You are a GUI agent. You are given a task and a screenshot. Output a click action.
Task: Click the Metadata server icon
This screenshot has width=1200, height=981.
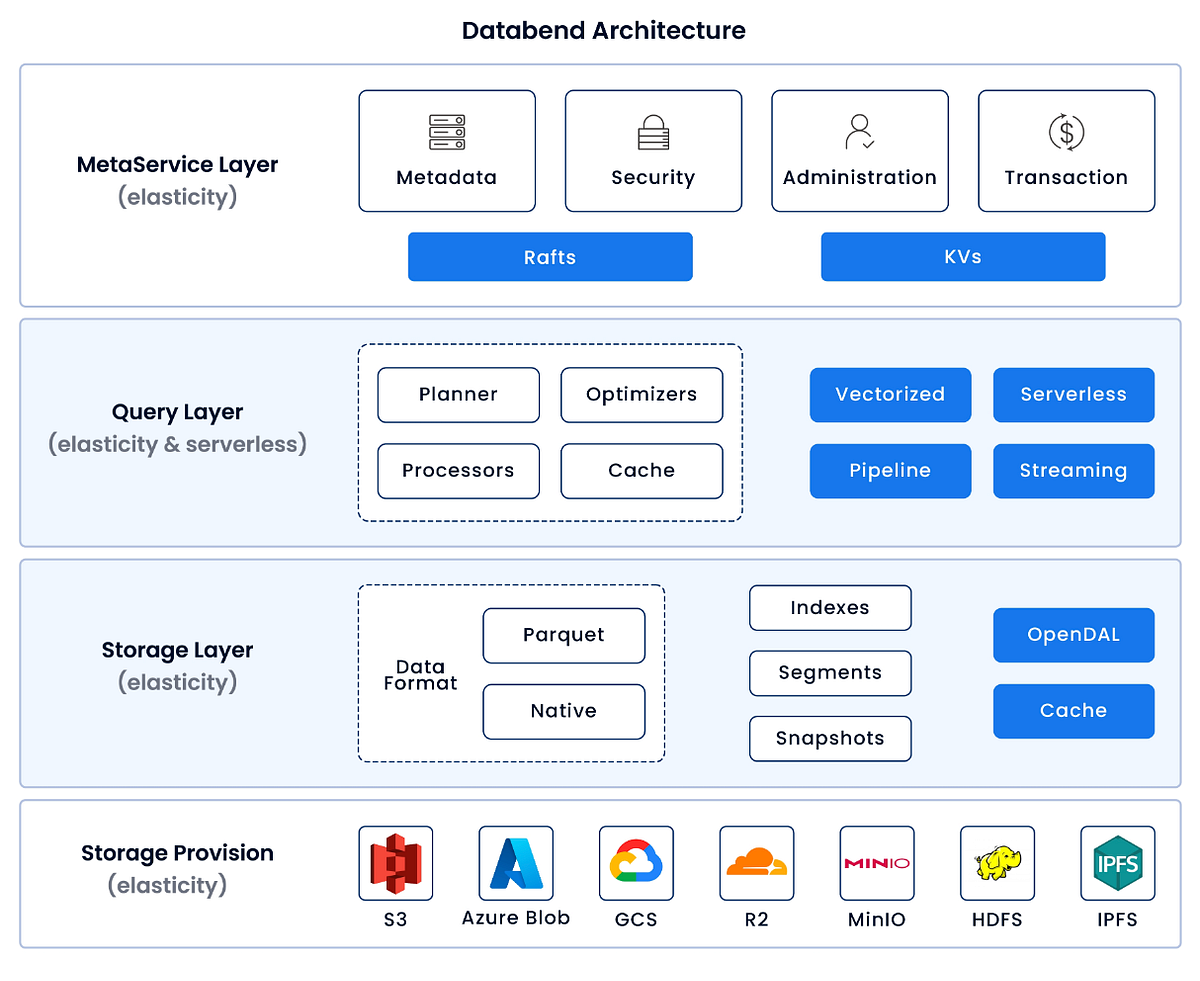(x=447, y=131)
